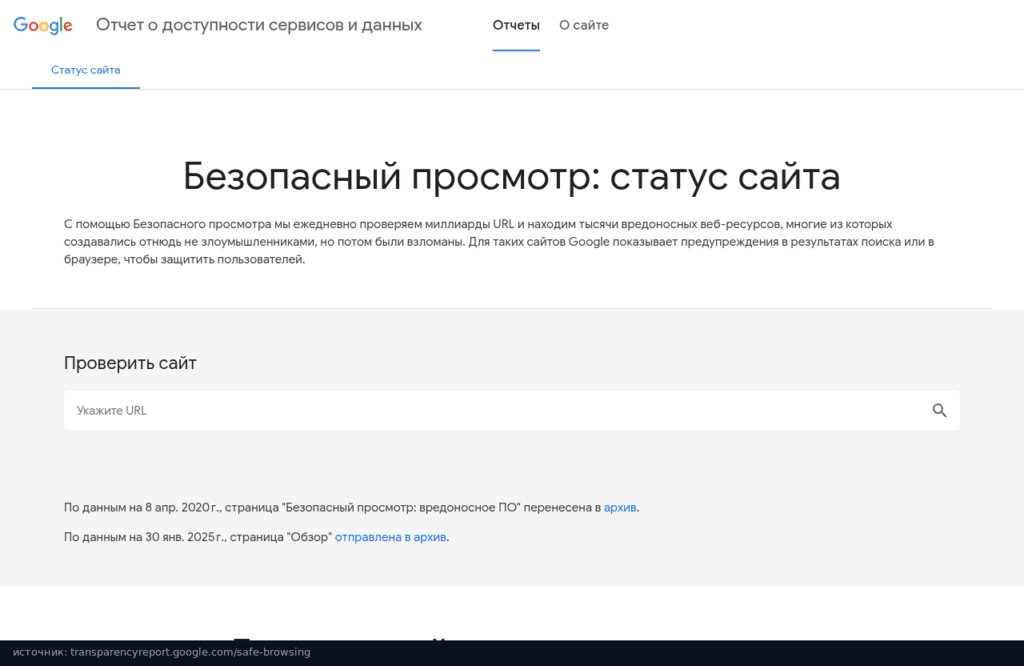Click the Отчет о доступности сервисов и данных title
The width and height of the screenshot is (1024, 666).
tap(259, 25)
